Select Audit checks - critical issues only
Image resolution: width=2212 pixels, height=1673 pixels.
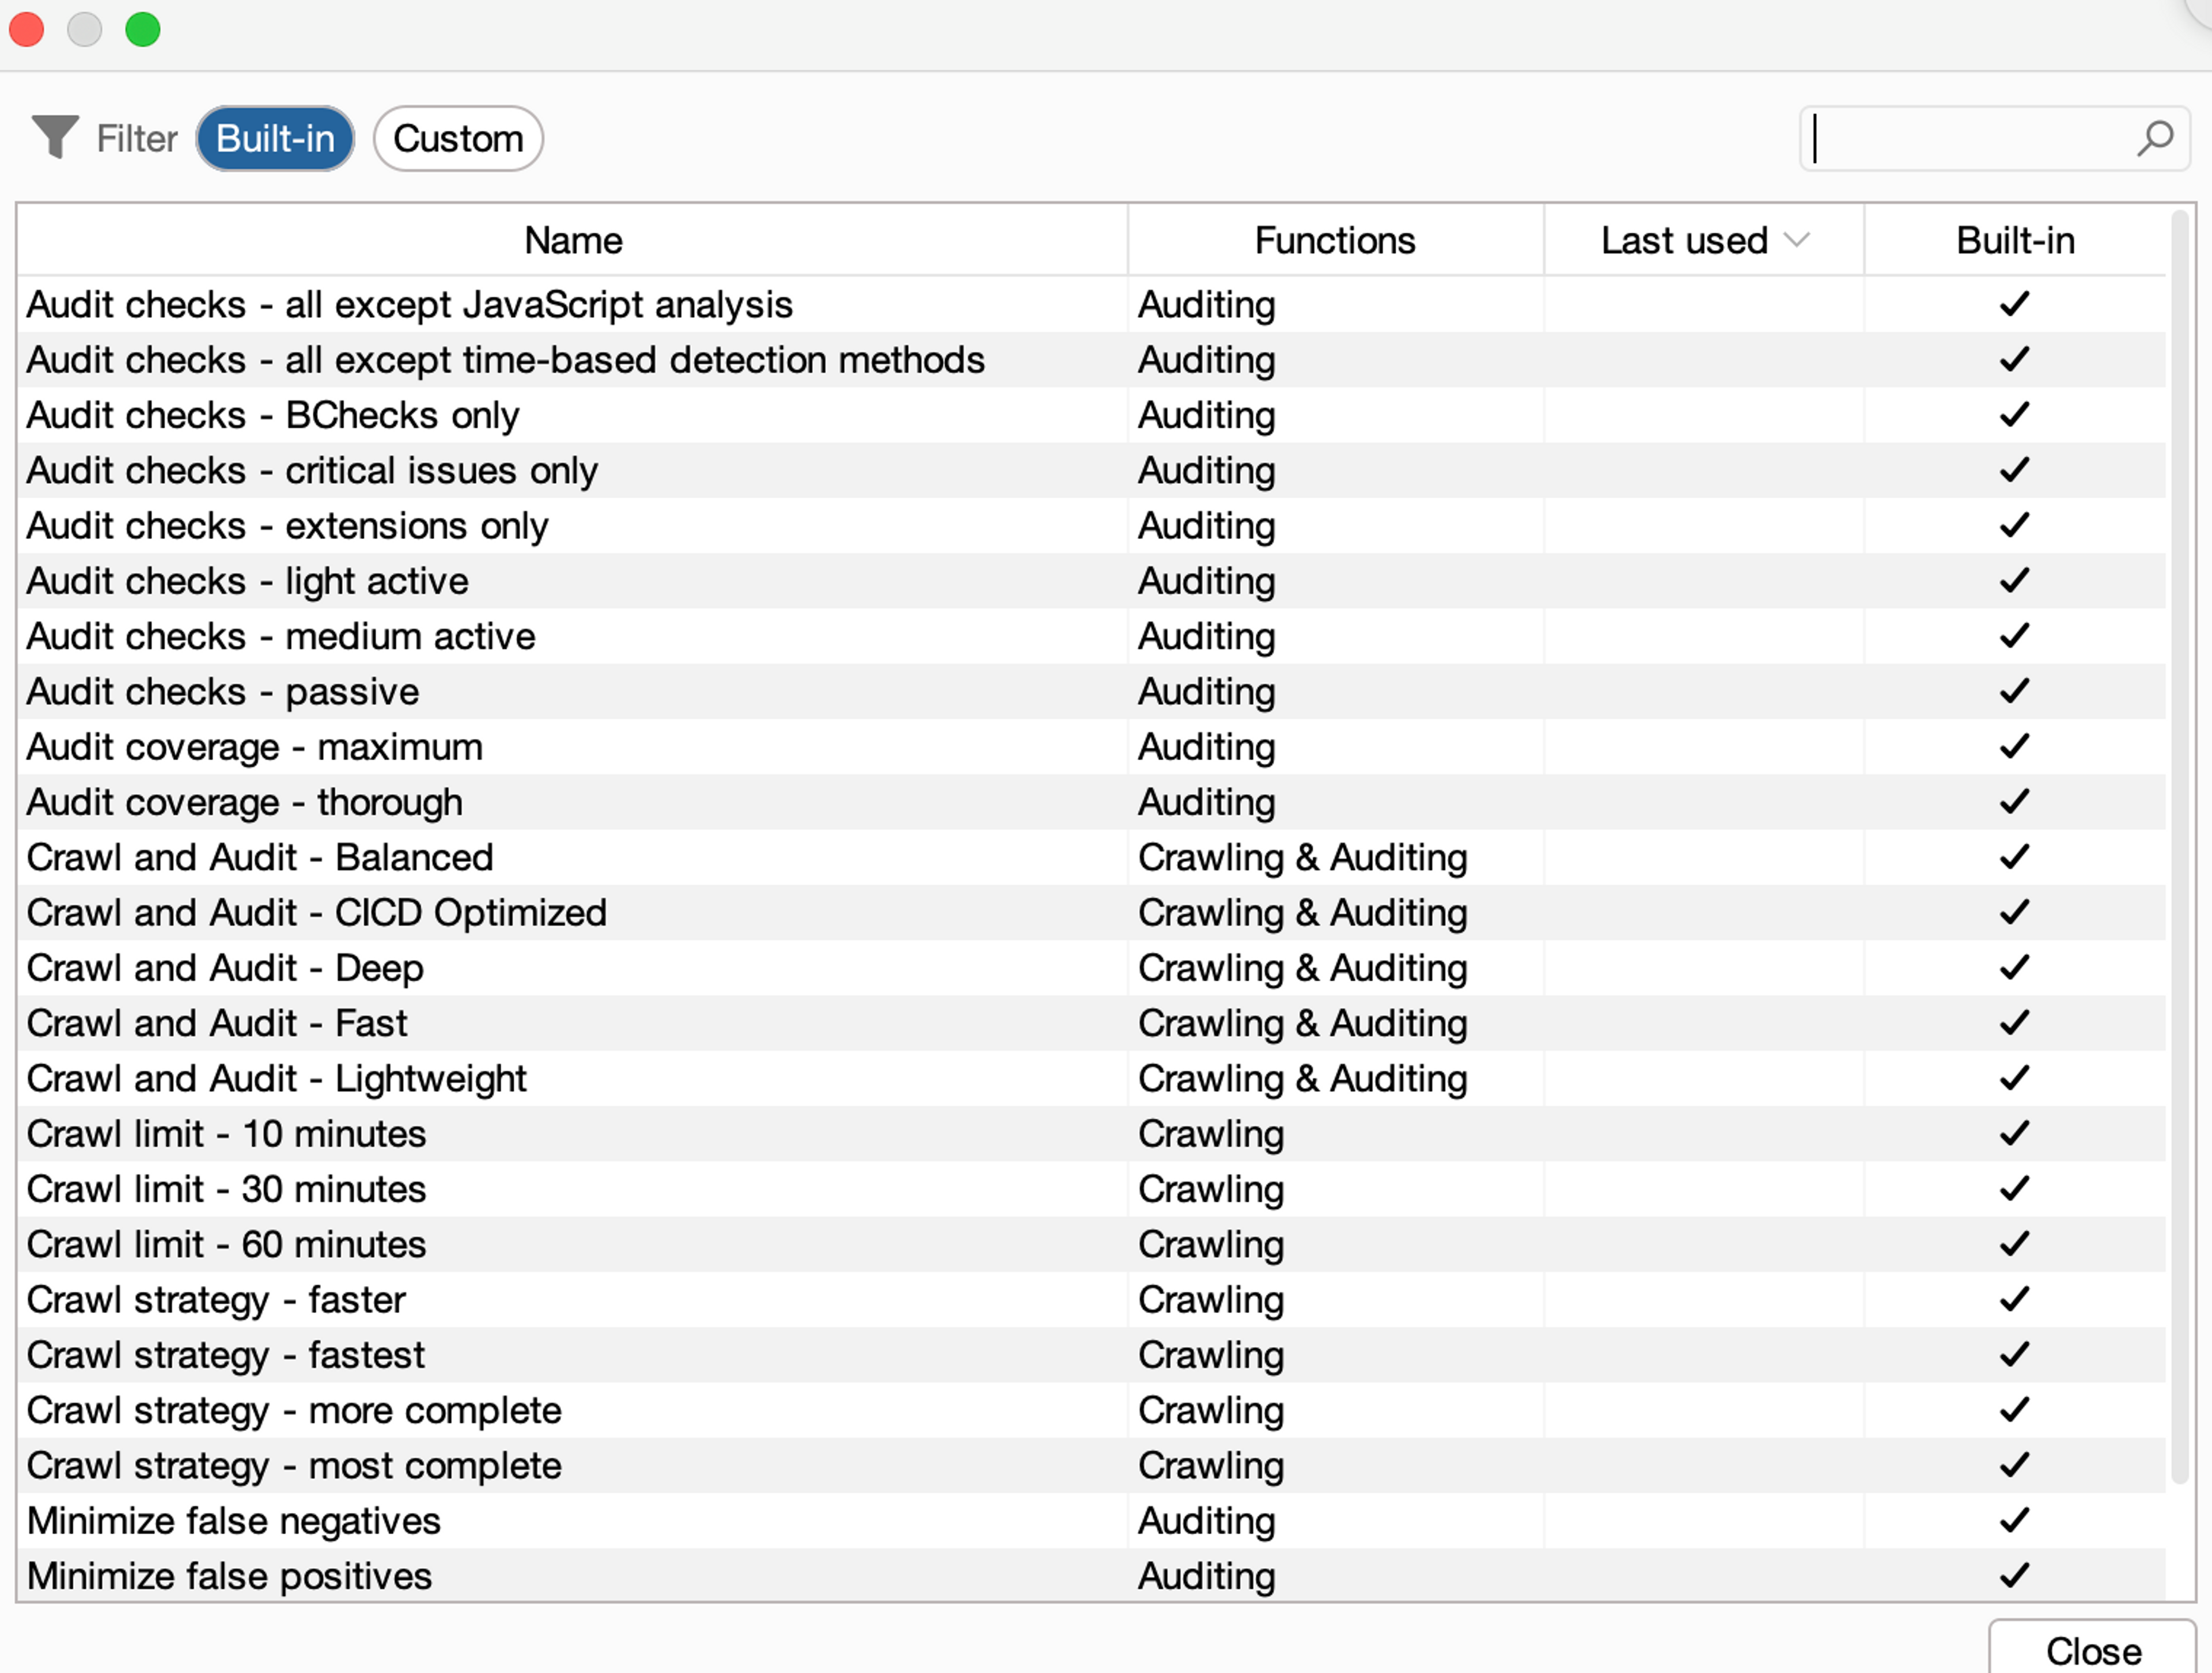pyautogui.click(x=312, y=471)
